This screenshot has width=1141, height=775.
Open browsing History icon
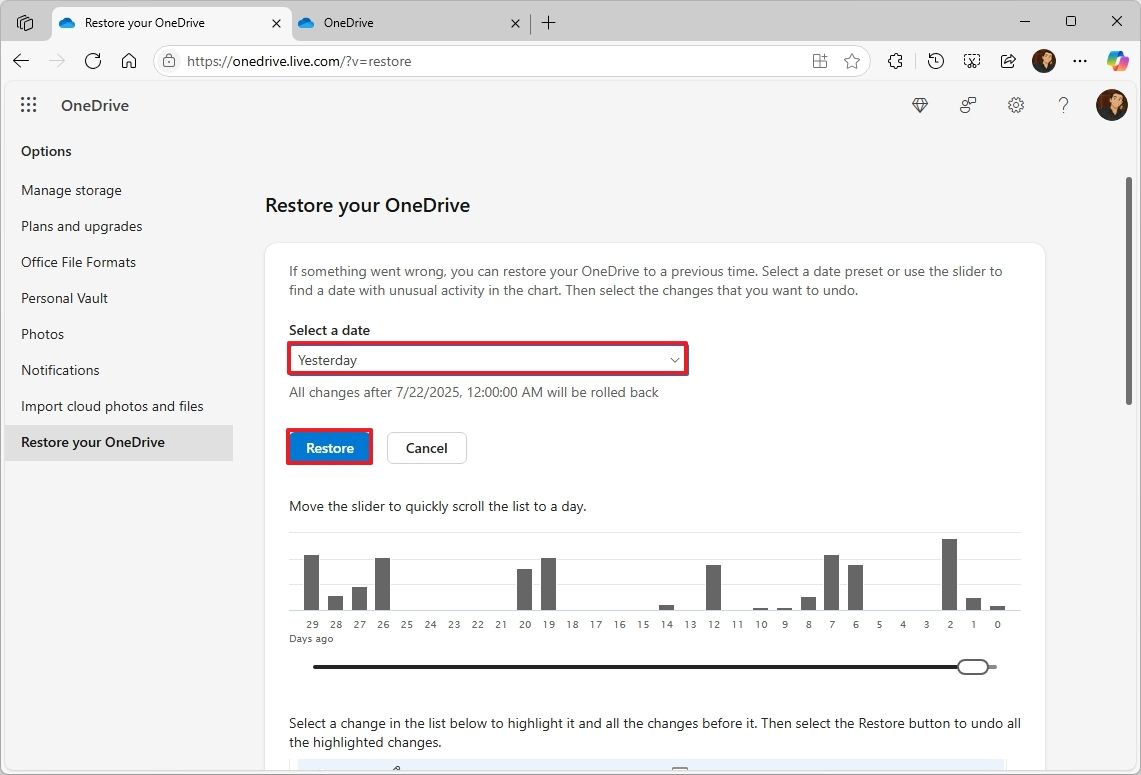click(x=935, y=61)
